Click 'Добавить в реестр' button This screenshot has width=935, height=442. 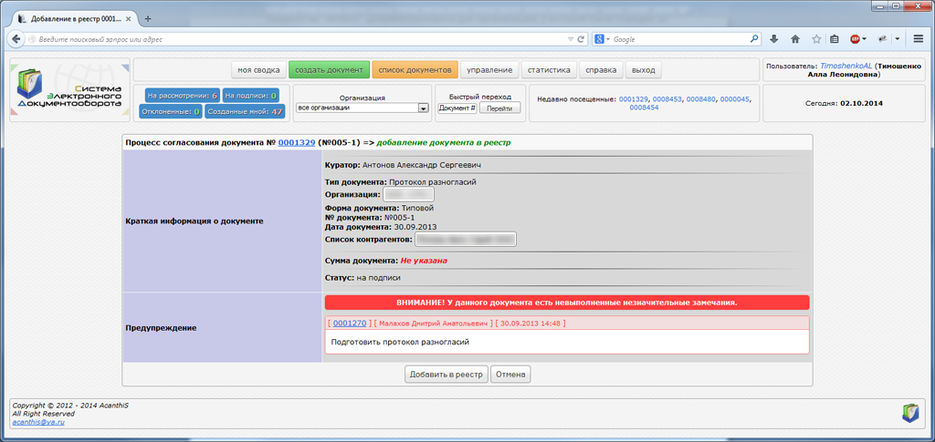[447, 375]
